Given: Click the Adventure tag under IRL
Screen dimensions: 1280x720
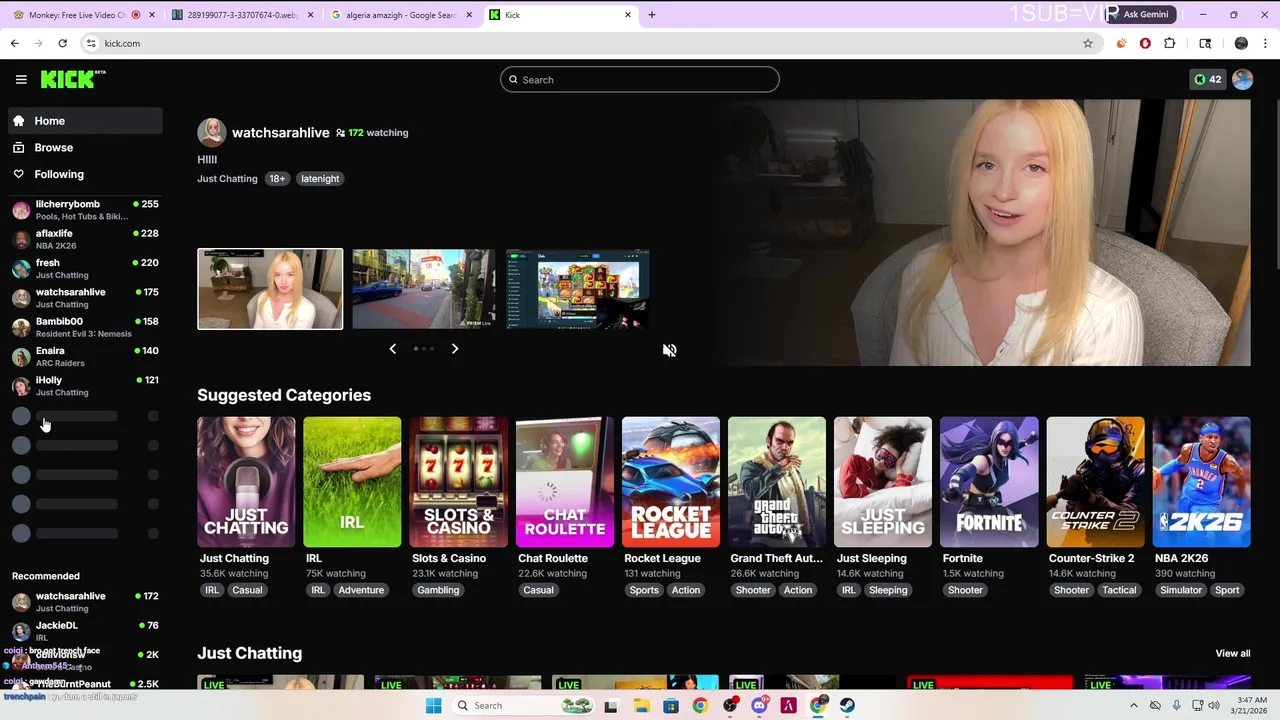Looking at the screenshot, I should tap(361, 590).
